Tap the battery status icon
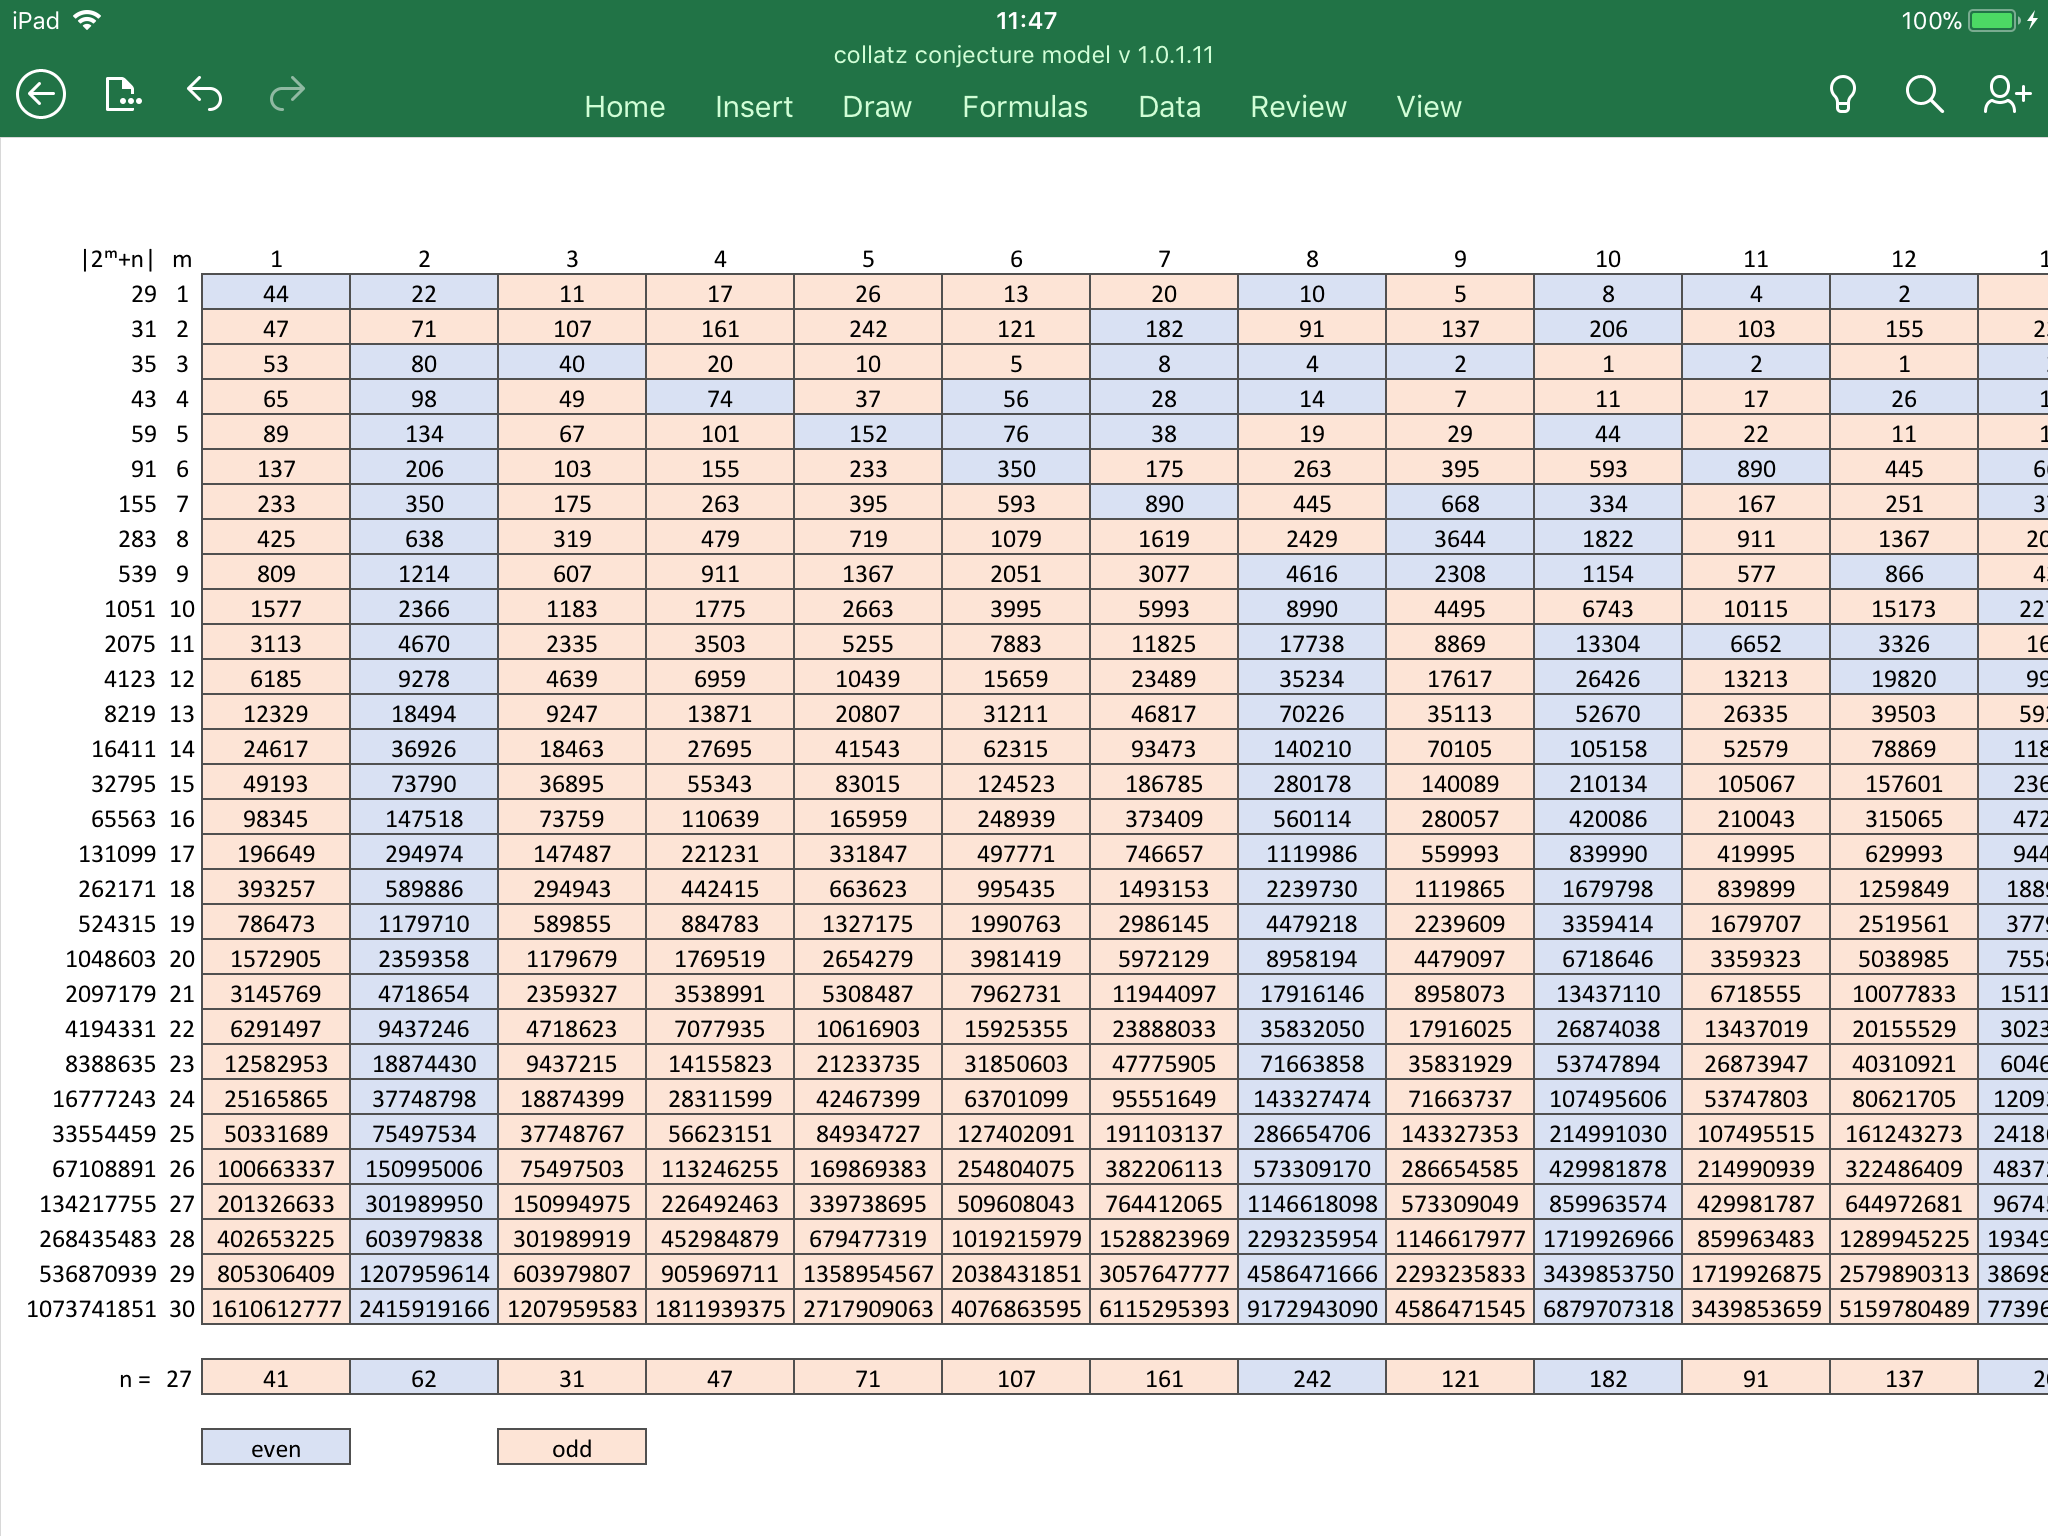 (1994, 21)
